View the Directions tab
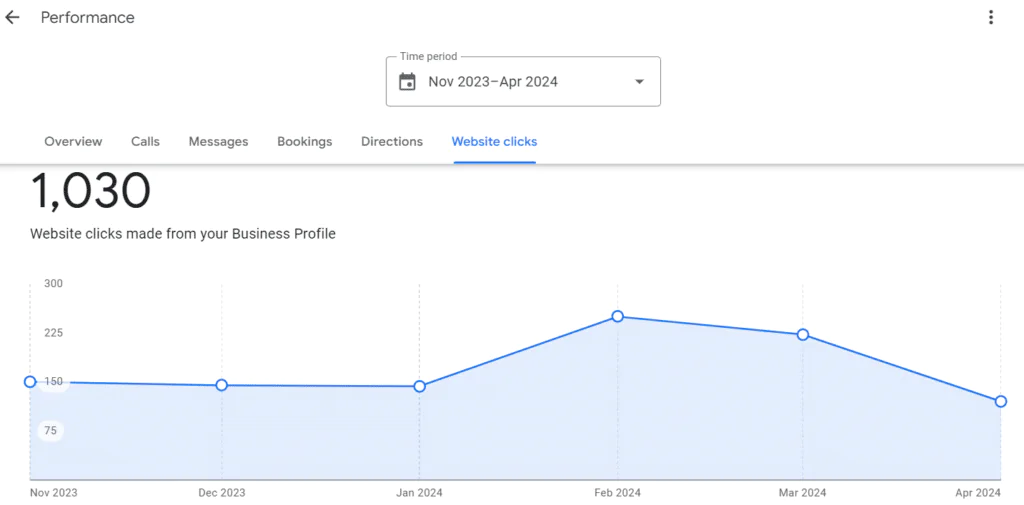The width and height of the screenshot is (1024, 505). (392, 142)
